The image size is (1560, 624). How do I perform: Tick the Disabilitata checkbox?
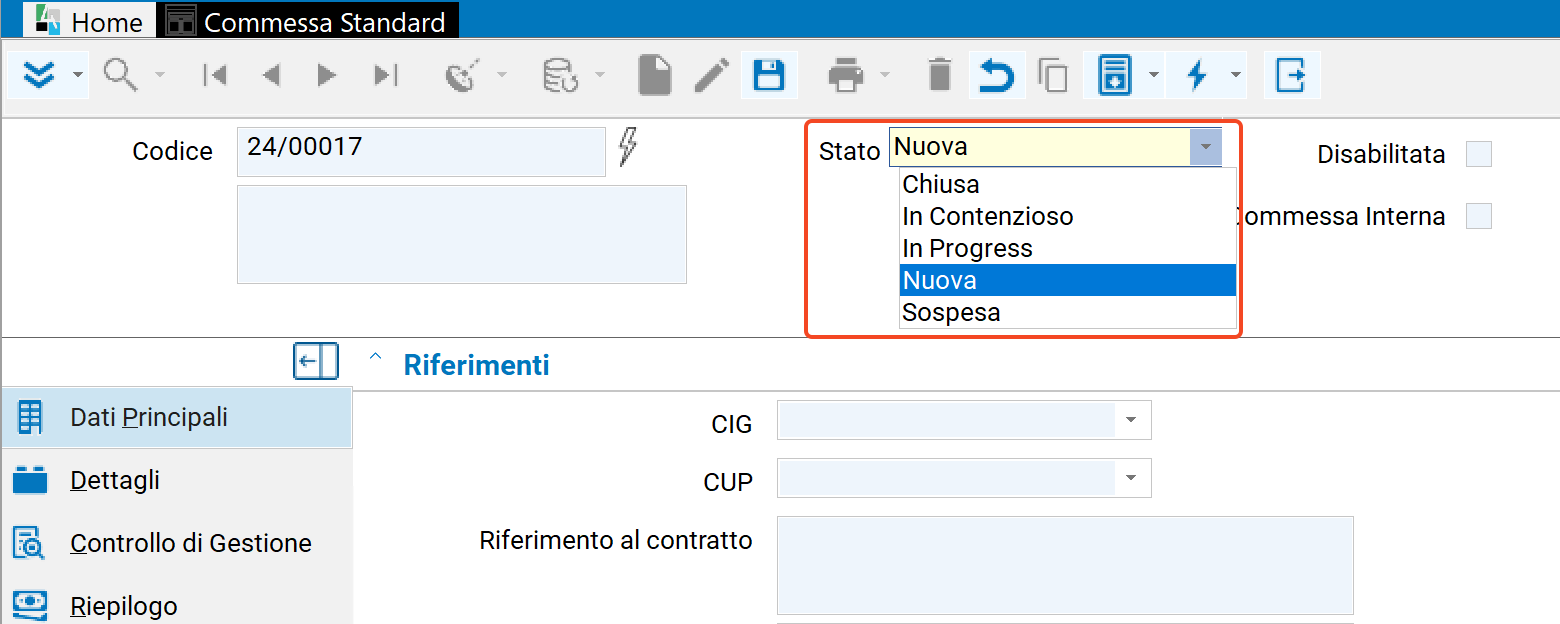[1478, 154]
